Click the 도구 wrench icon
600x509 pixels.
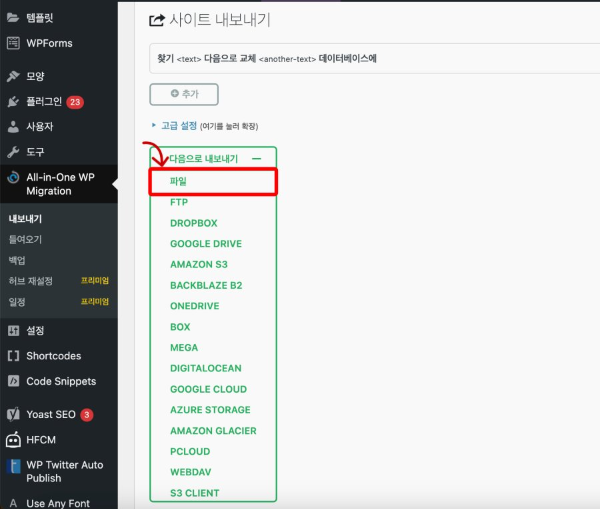tap(13, 152)
